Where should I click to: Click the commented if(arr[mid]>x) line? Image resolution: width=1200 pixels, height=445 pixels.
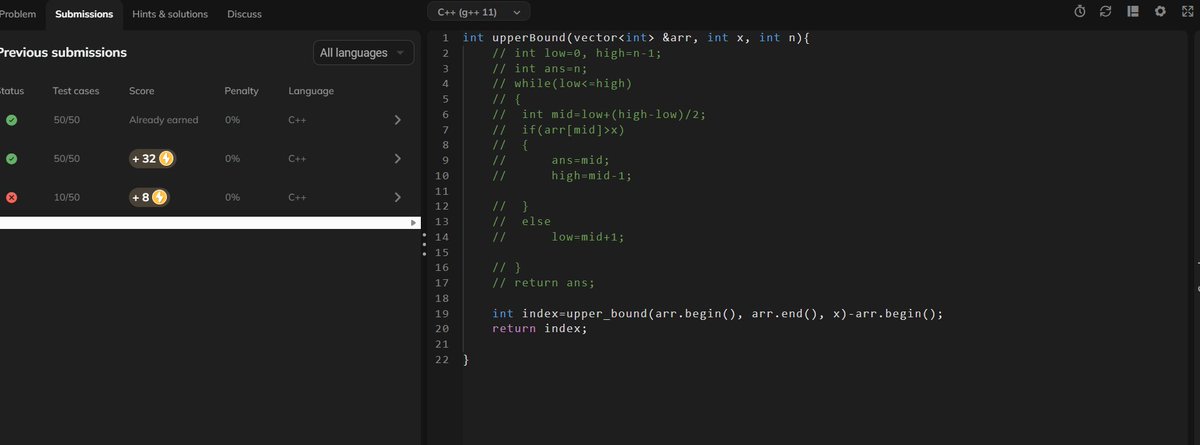tap(558, 129)
